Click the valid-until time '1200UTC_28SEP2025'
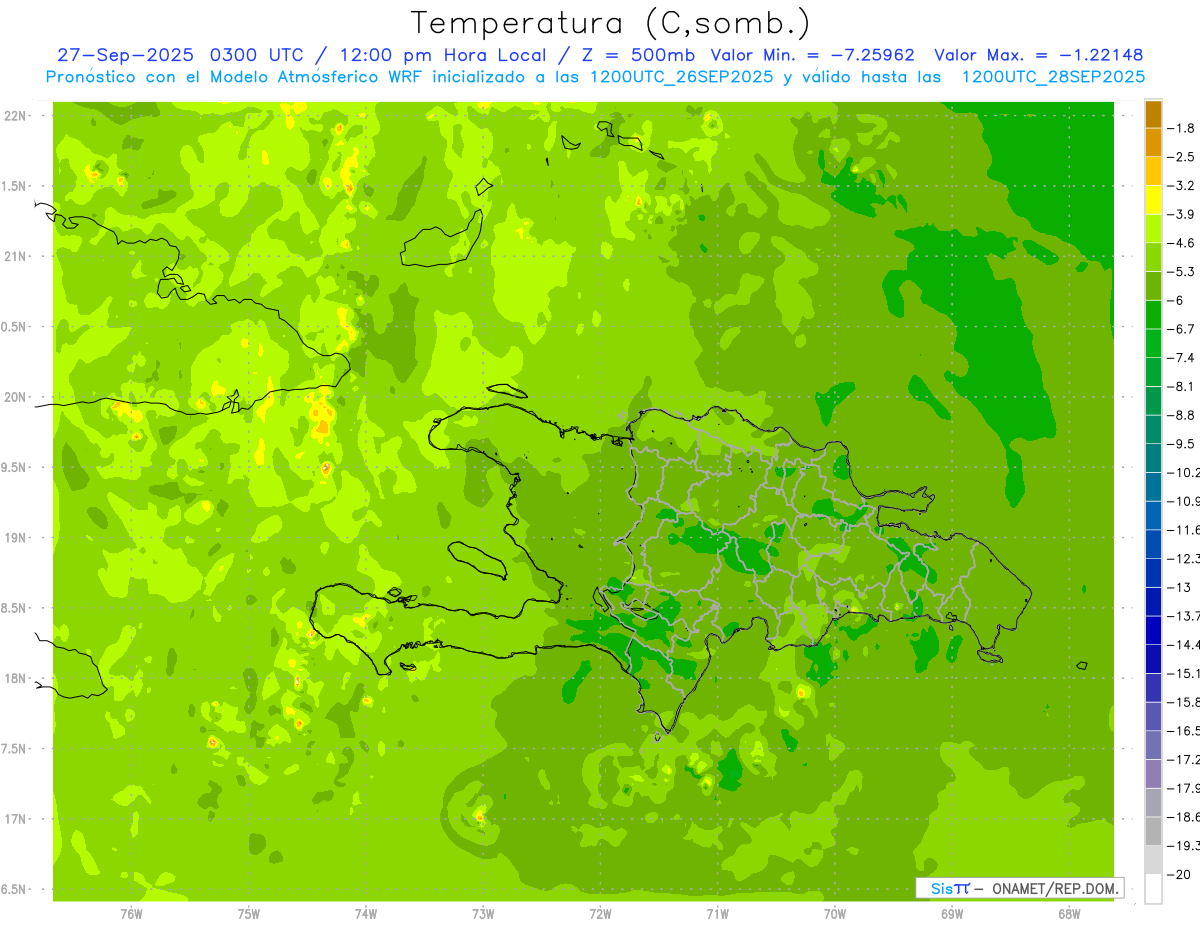This screenshot has width=1200, height=927. [1053, 77]
